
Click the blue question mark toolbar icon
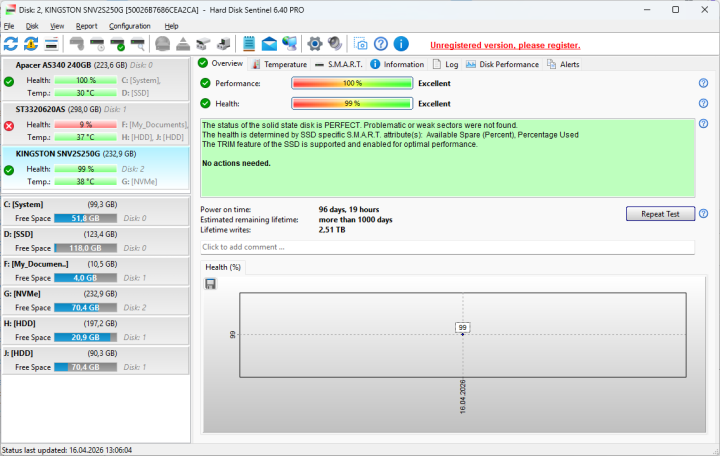click(381, 44)
